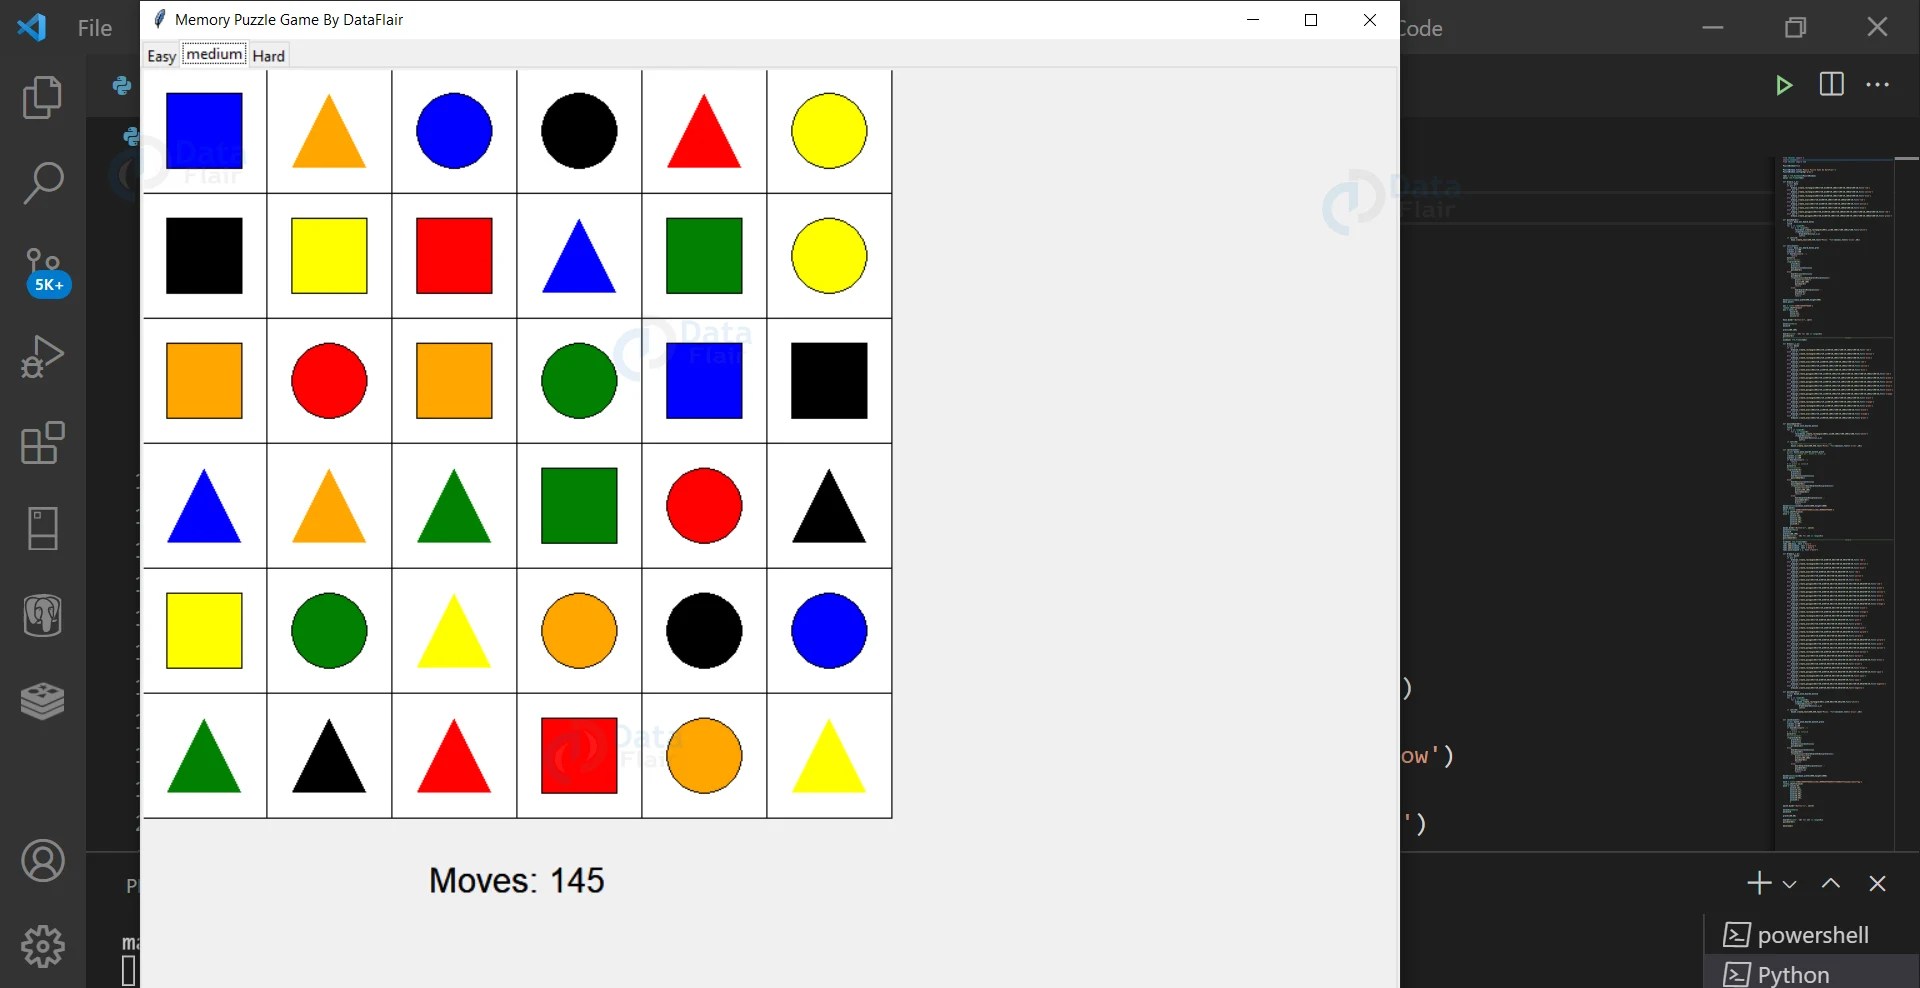Run the Python file with the play button
The image size is (1920, 988).
click(x=1785, y=86)
